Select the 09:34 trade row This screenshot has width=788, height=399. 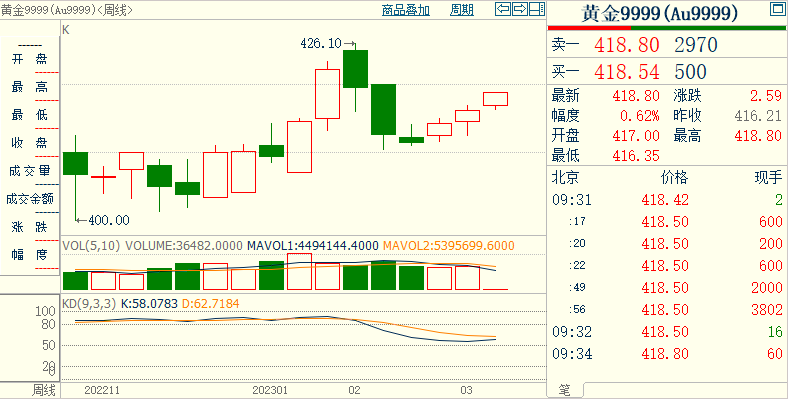click(667, 354)
